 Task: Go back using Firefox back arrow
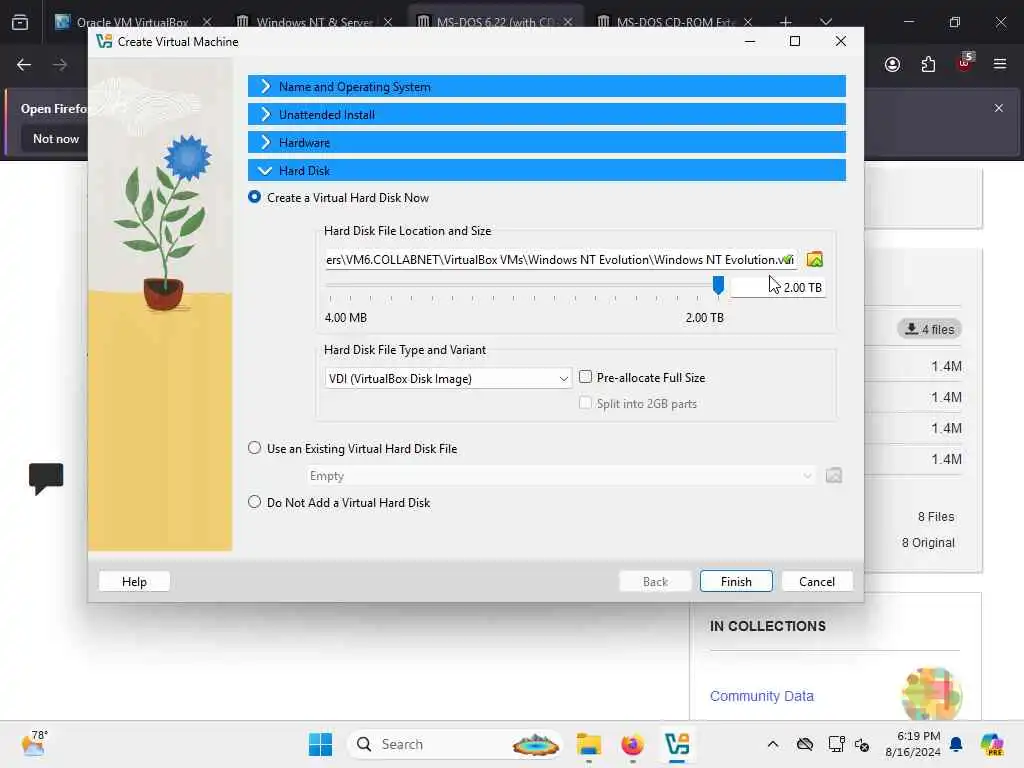[x=24, y=65]
